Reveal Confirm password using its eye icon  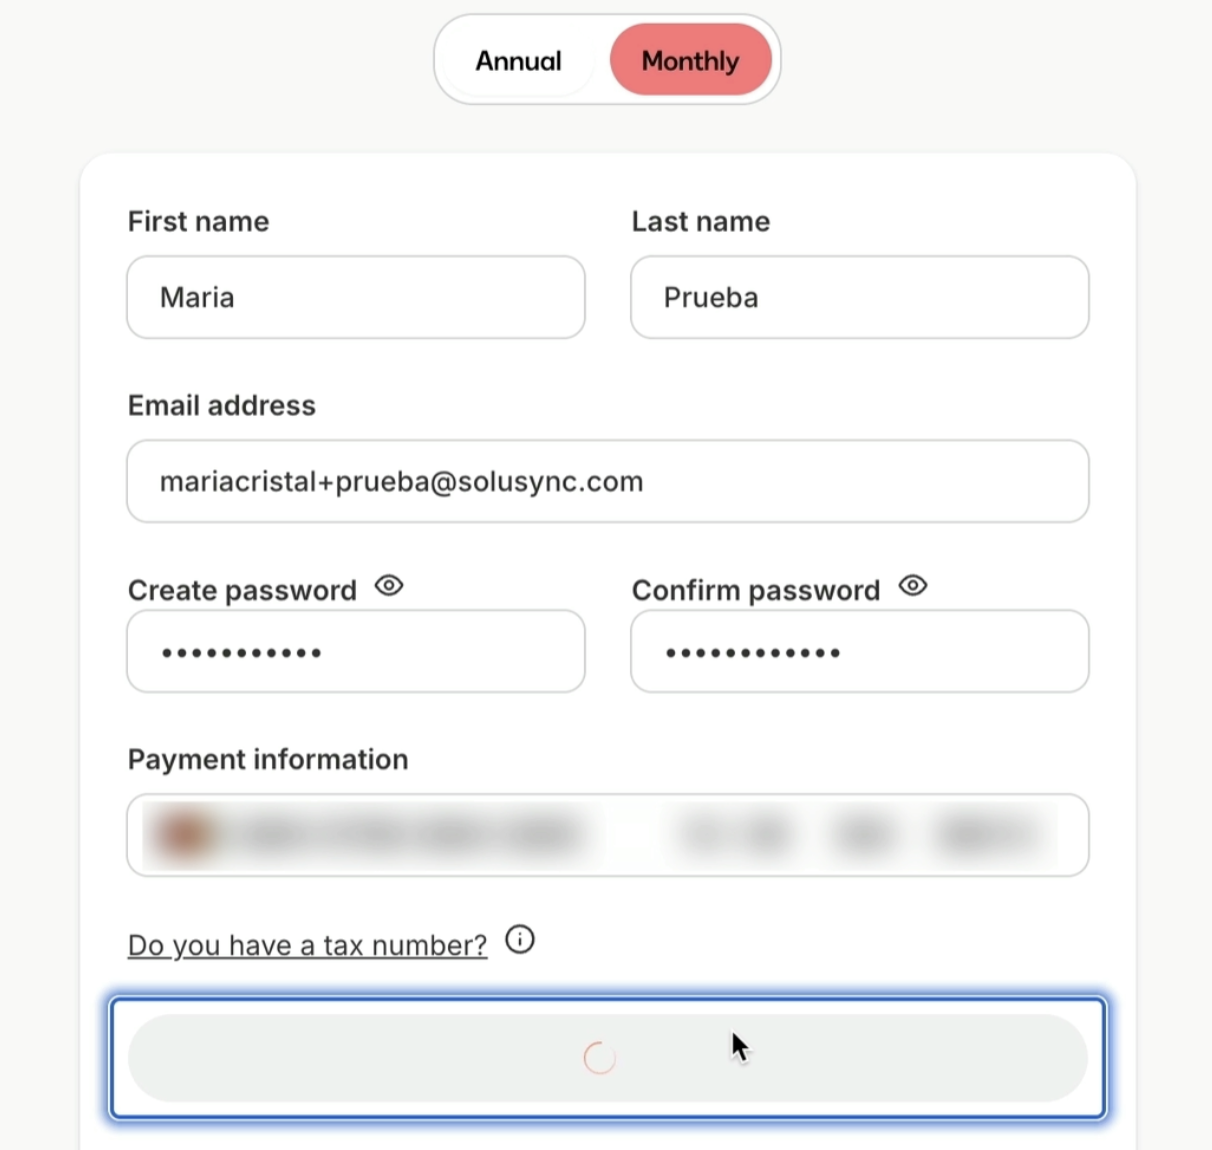(913, 586)
